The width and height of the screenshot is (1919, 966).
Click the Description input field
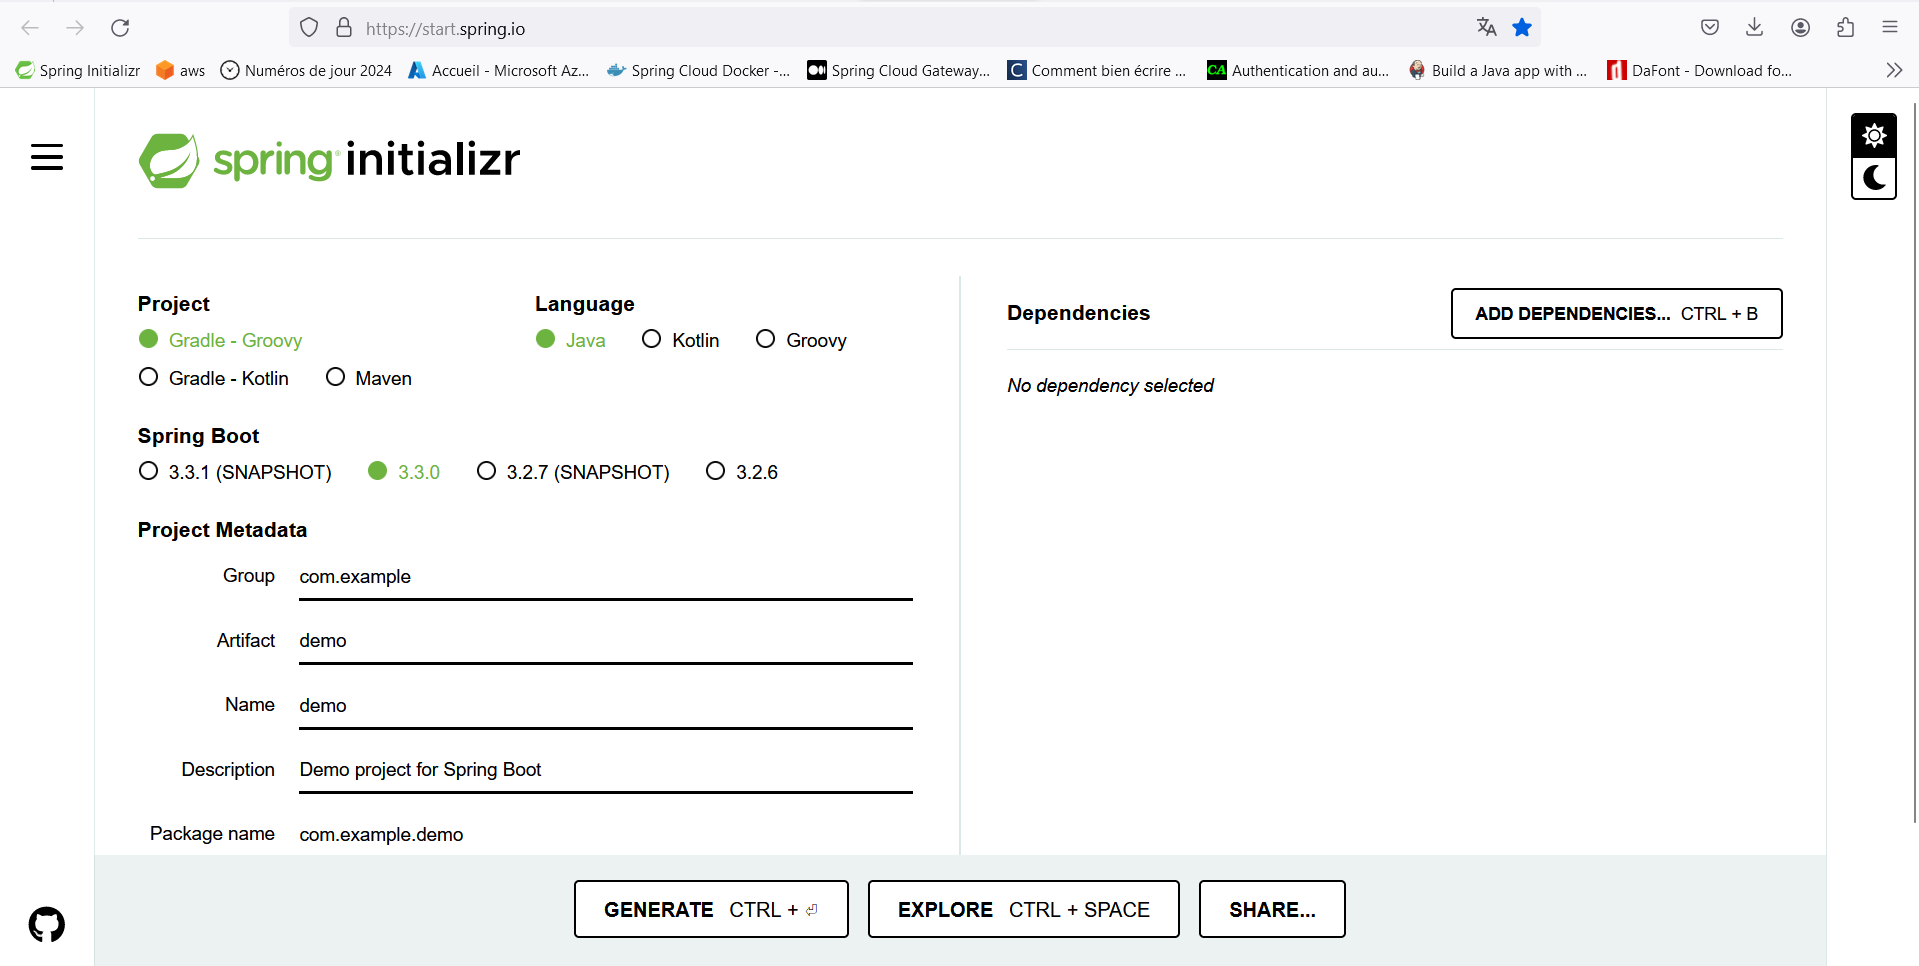[x=606, y=771]
